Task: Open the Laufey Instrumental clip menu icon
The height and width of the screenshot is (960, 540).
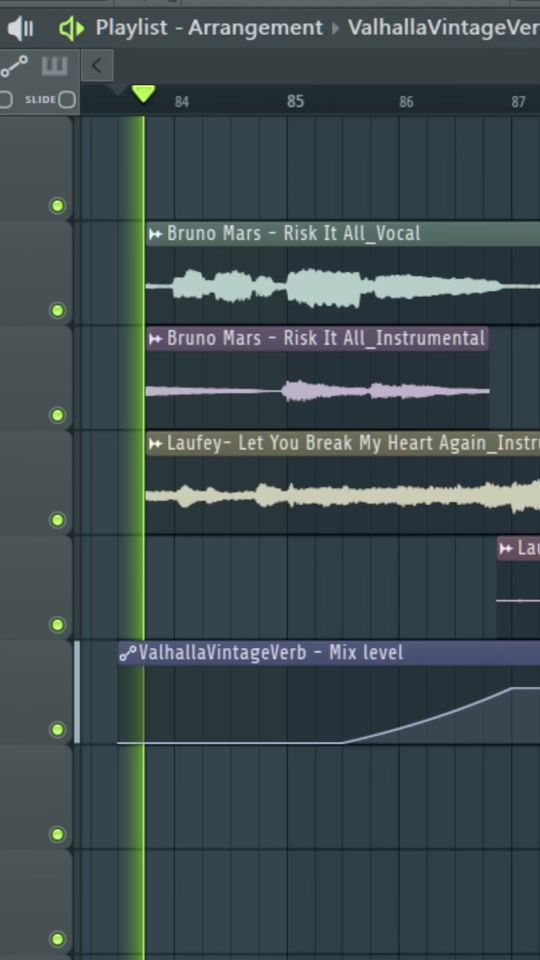Action: 156,443
